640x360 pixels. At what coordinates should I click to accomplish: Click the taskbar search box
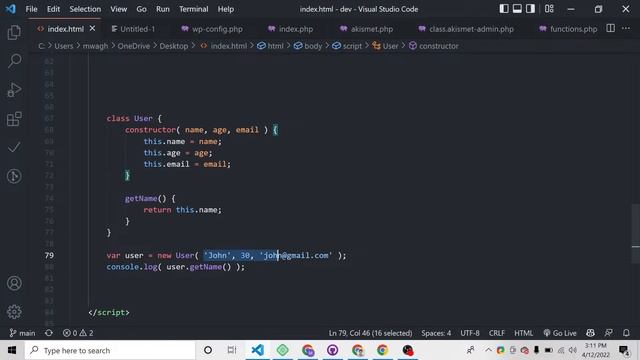pyautogui.click(x=110, y=350)
